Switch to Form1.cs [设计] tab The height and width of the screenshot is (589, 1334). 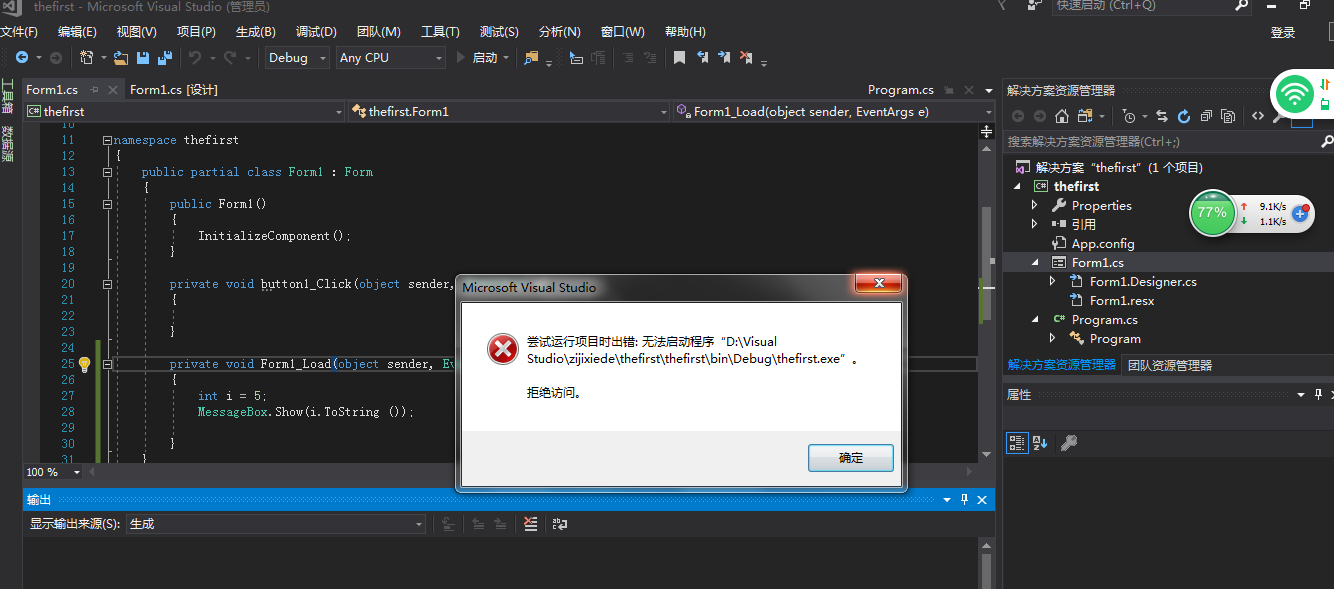click(174, 90)
